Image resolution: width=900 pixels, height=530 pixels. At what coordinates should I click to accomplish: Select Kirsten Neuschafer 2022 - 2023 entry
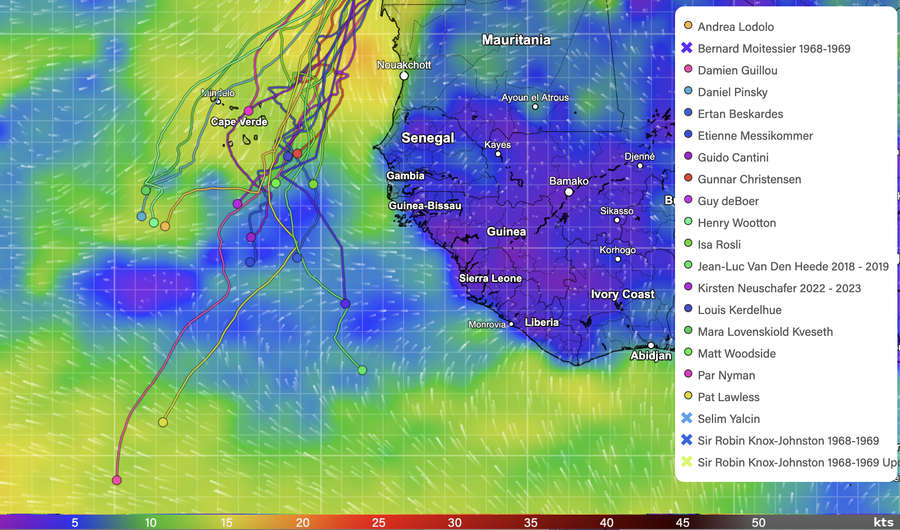779,288
